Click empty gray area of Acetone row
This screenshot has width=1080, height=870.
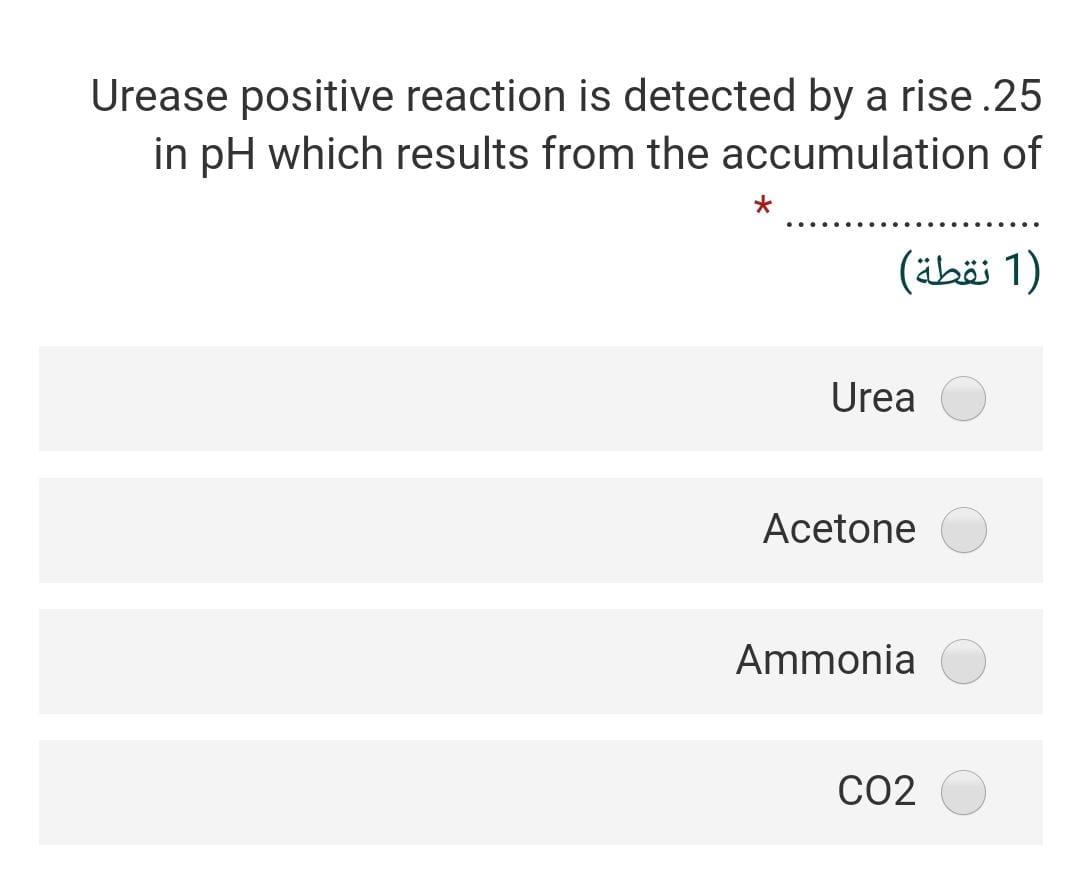tap(400, 530)
